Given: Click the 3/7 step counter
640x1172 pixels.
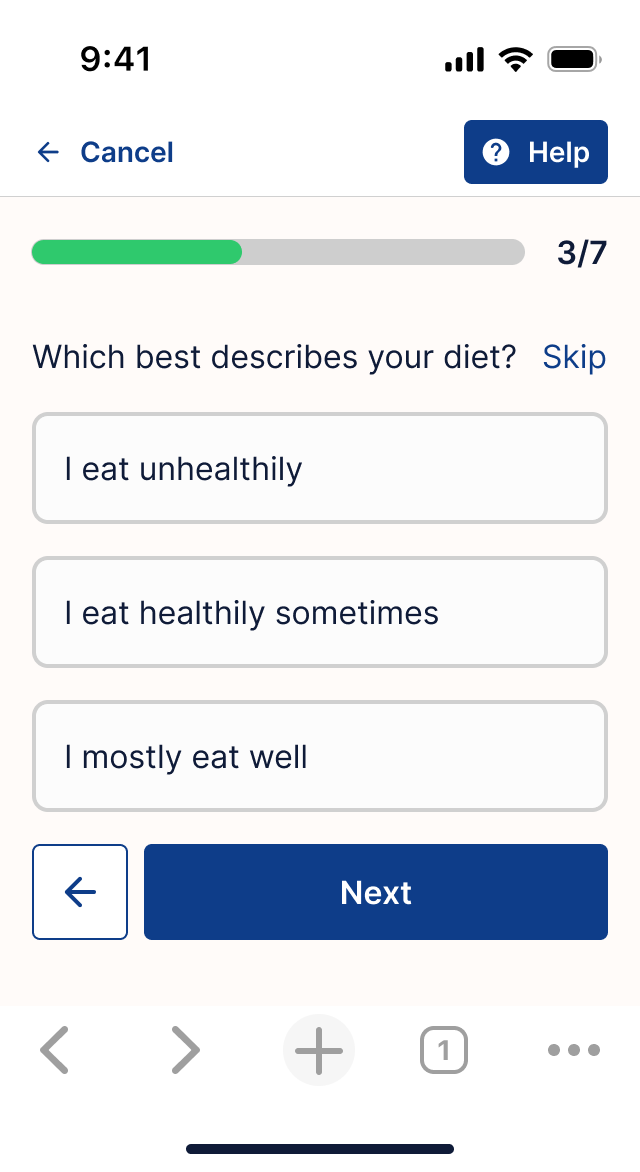Looking at the screenshot, I should coord(582,253).
